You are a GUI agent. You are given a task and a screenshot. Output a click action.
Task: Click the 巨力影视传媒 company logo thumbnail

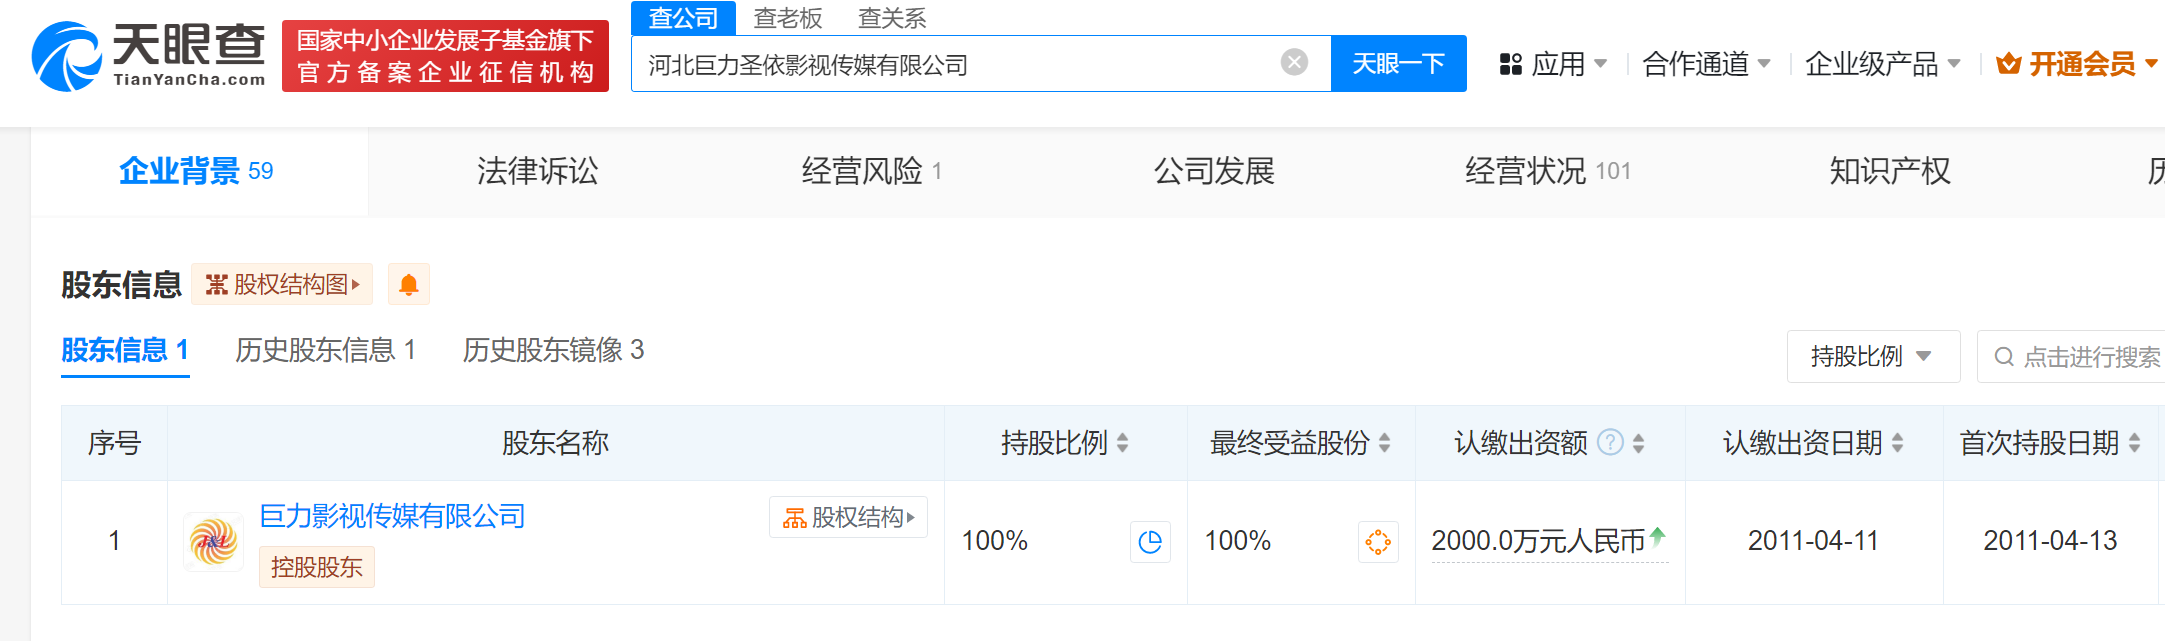pos(213,542)
